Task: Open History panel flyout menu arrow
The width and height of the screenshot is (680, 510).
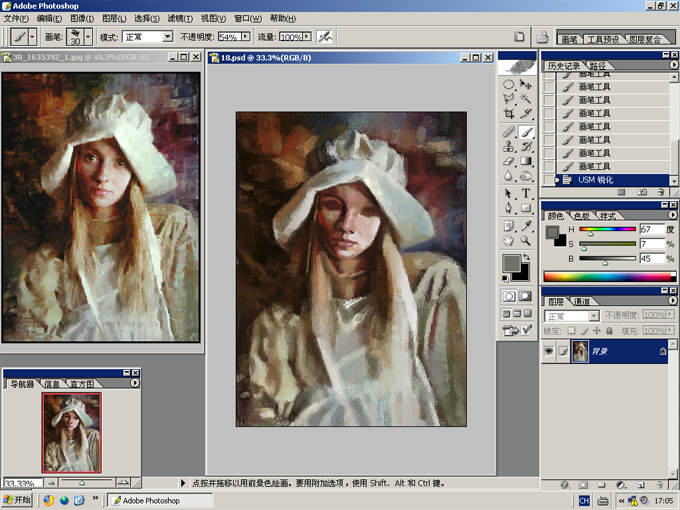Action: tap(673, 65)
